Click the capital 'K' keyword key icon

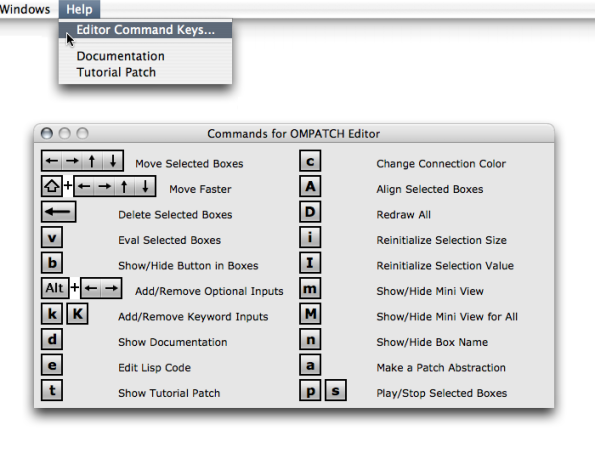point(77,314)
